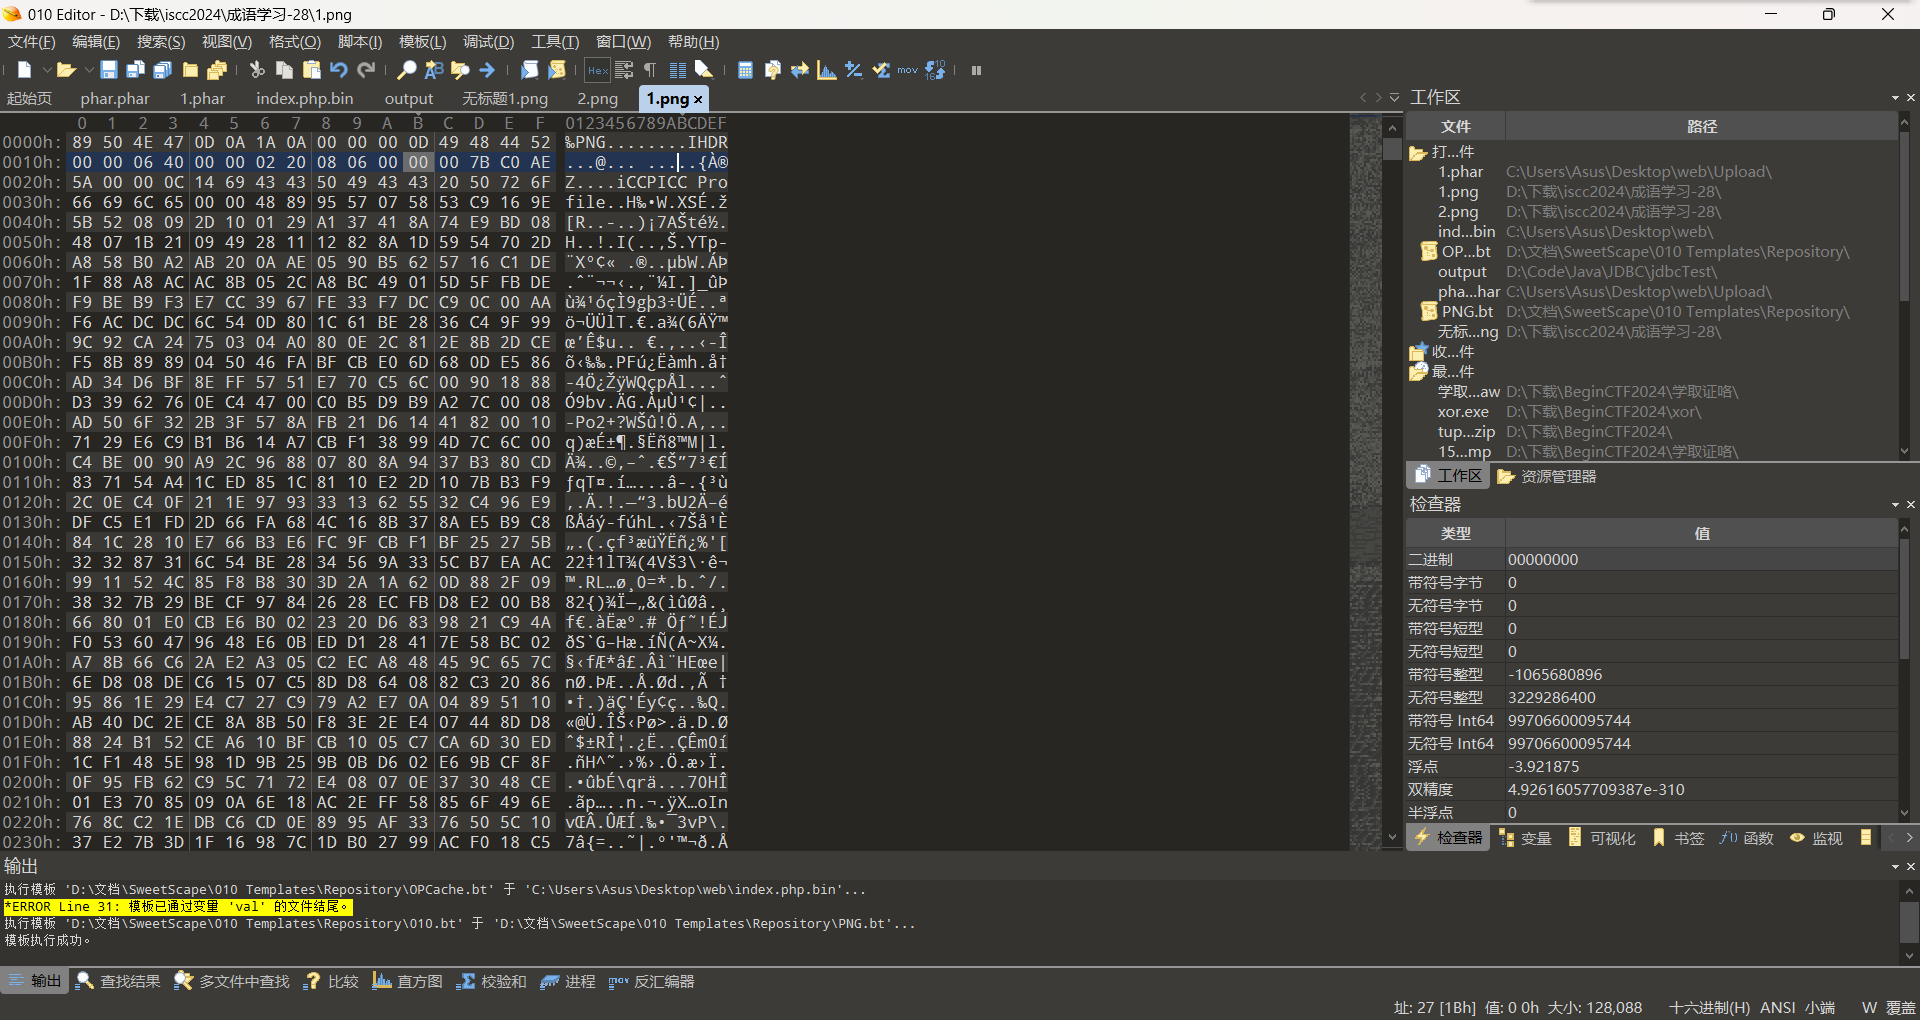Open dropdown arrow next to New icon

(x=46, y=70)
